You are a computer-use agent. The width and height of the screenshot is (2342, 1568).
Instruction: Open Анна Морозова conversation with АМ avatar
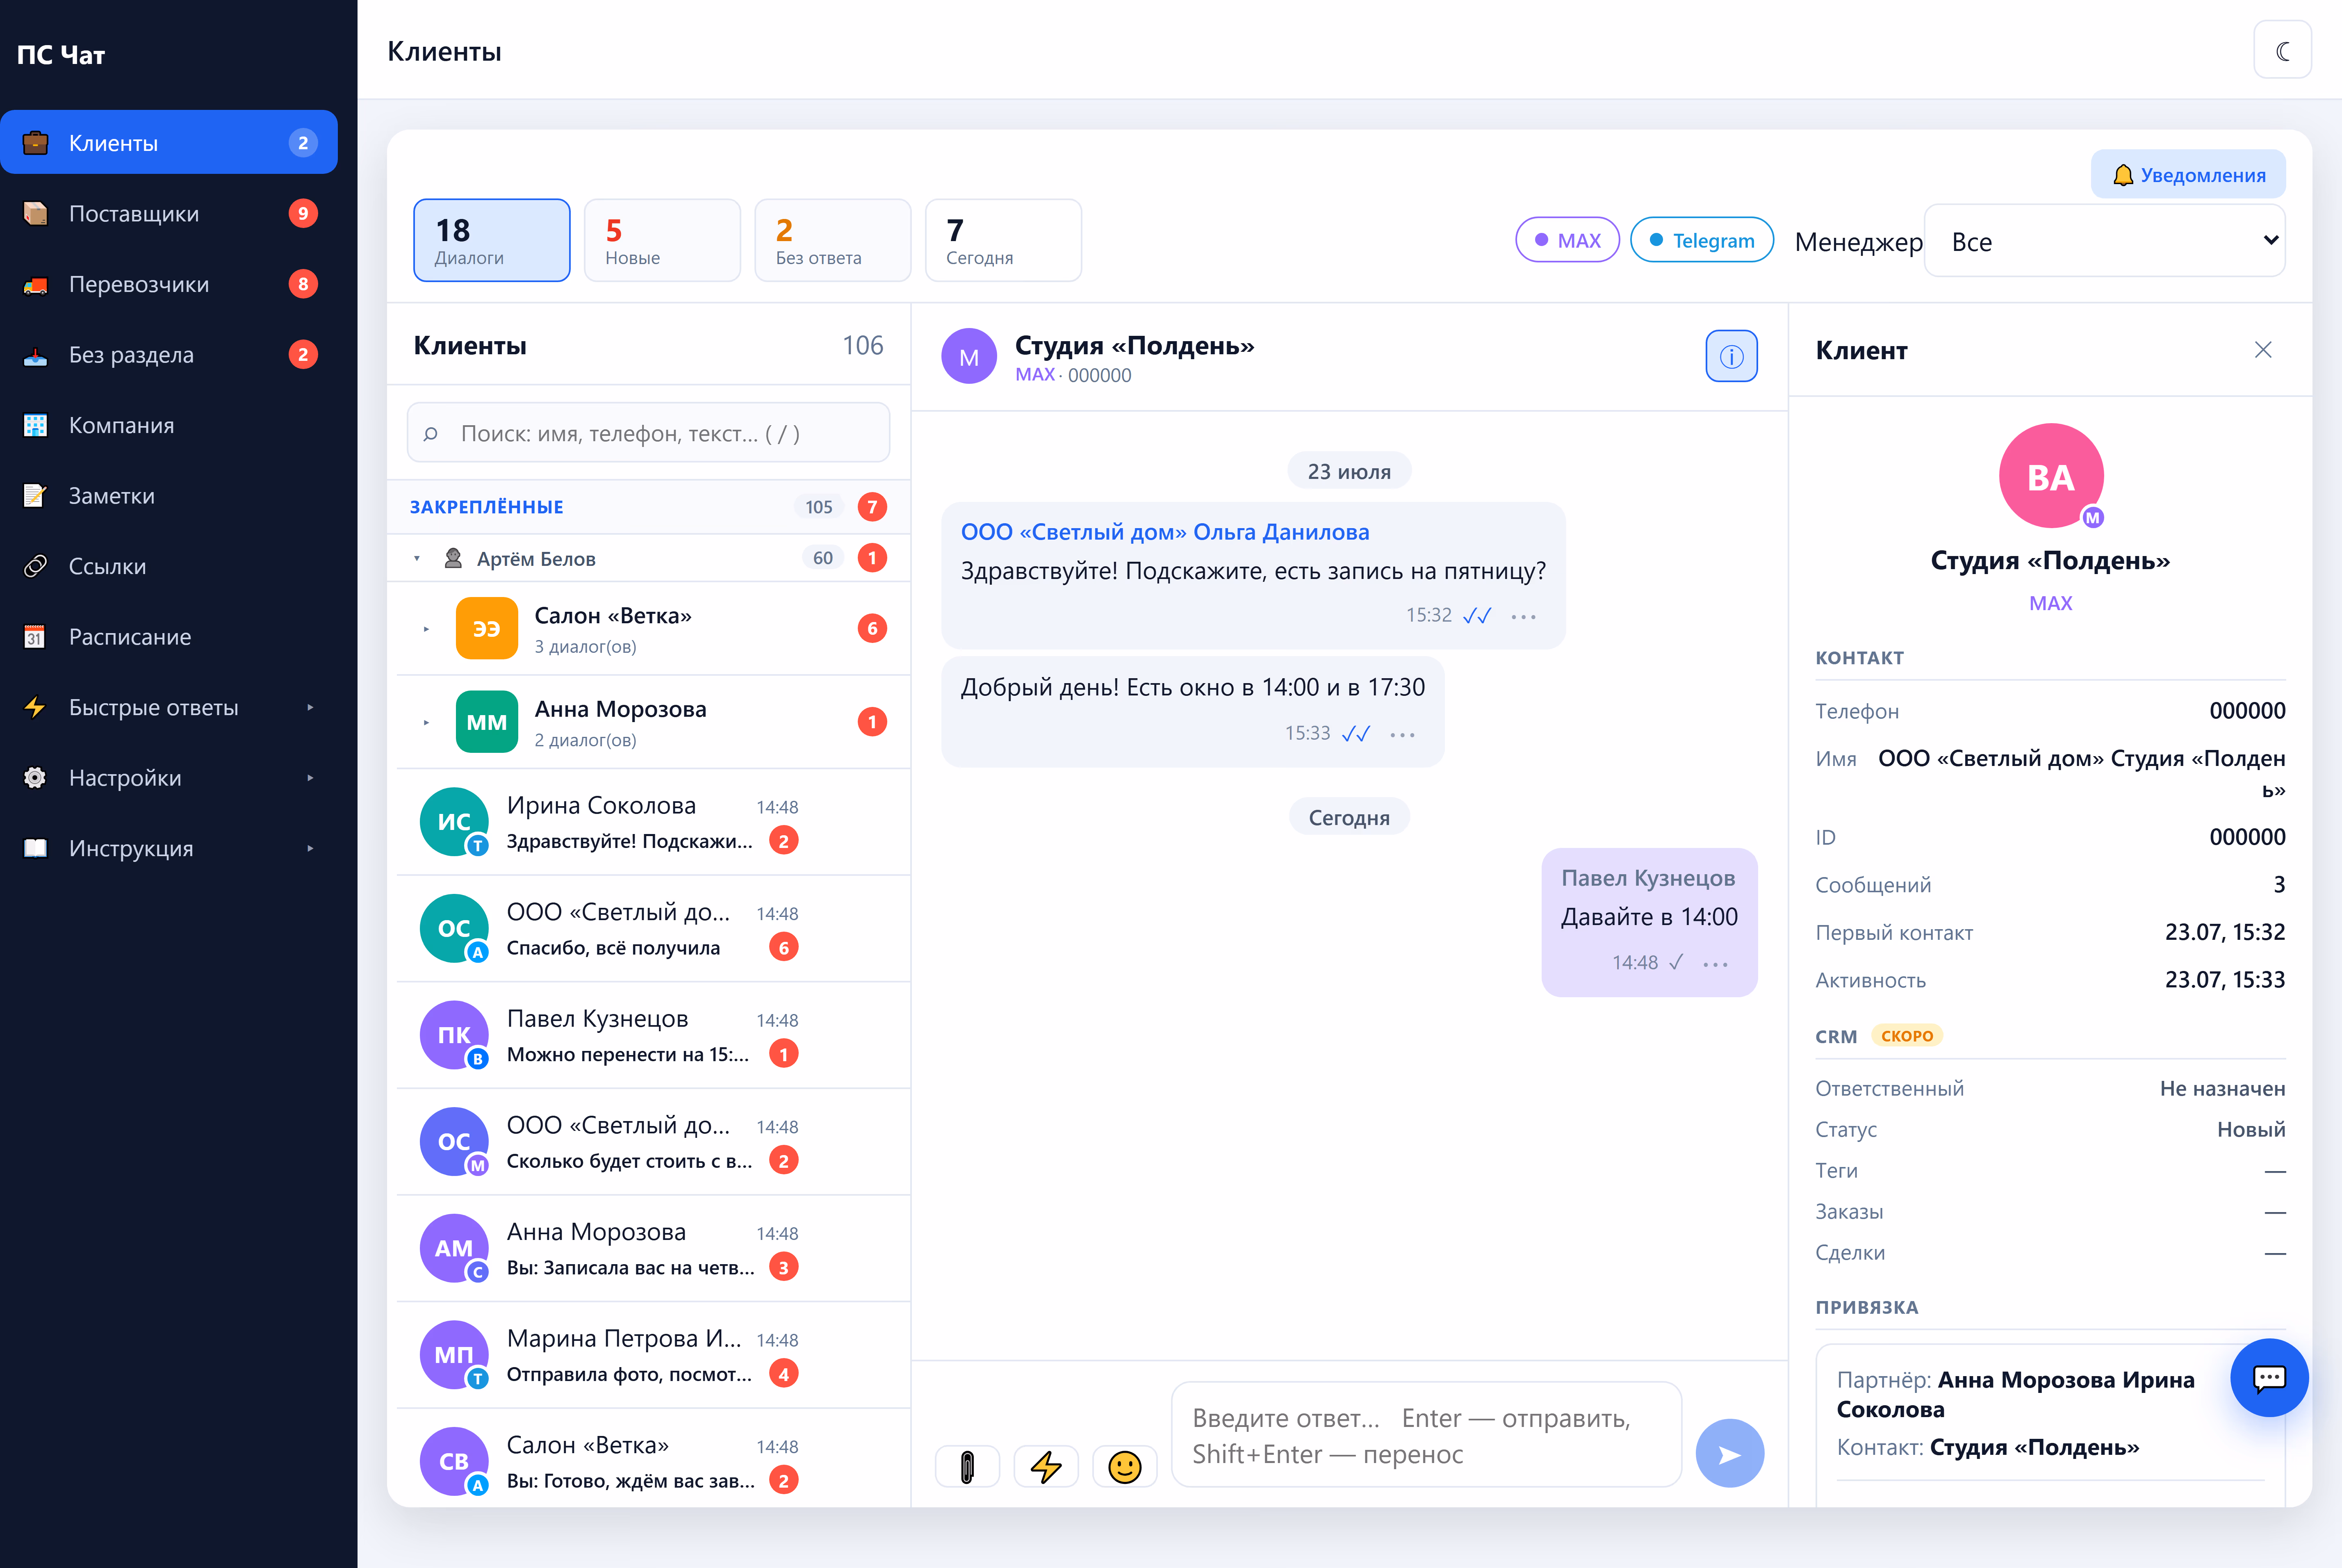(x=654, y=1249)
